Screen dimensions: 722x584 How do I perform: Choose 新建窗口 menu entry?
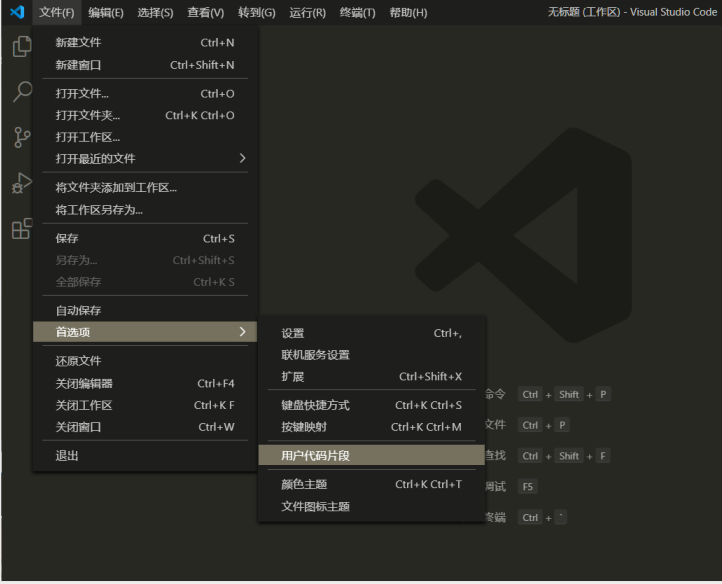(x=145, y=65)
